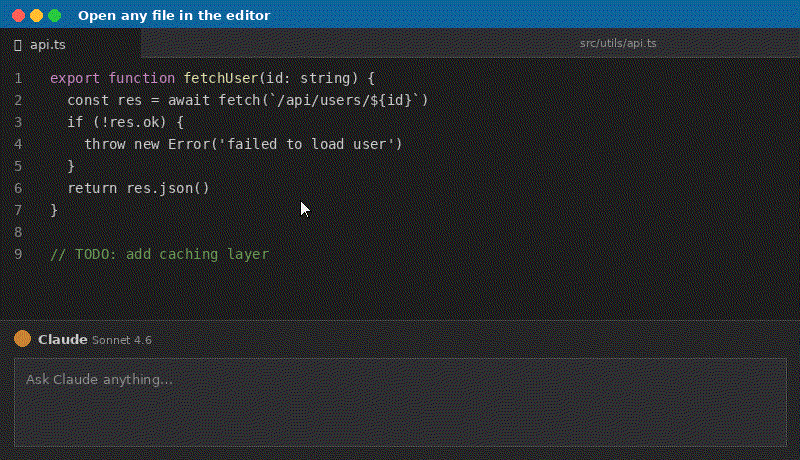The image size is (800, 460).
Task: Click line number 4 in gutter
Action: [x=18, y=144]
